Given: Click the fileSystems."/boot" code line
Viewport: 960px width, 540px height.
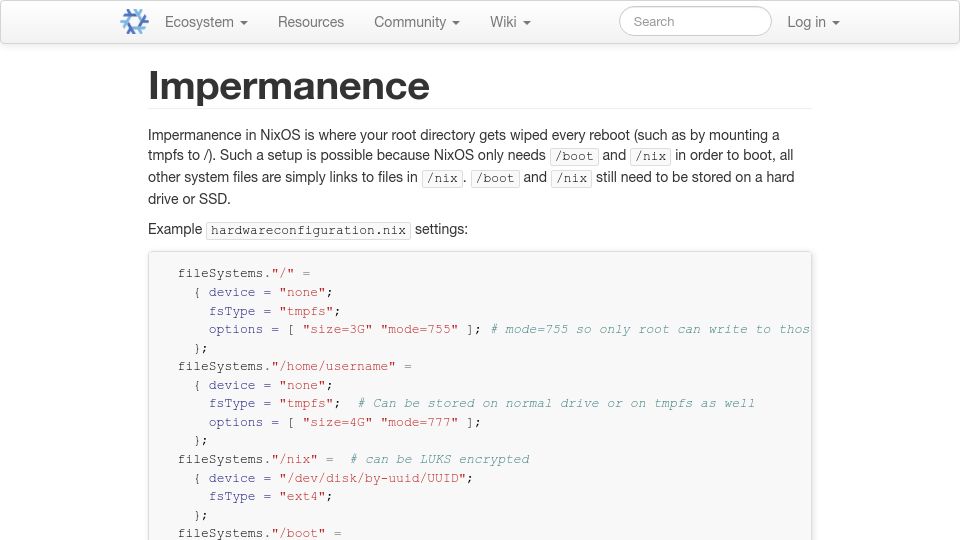Looking at the screenshot, I should tap(260, 533).
